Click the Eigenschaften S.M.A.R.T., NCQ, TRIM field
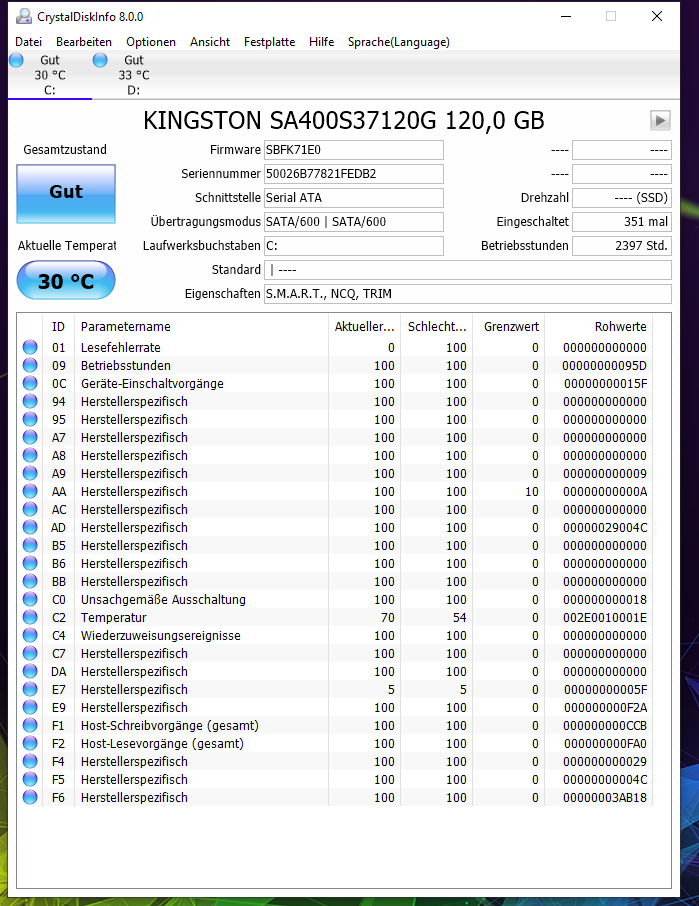Viewport: 699px width, 906px height. pos(468,294)
